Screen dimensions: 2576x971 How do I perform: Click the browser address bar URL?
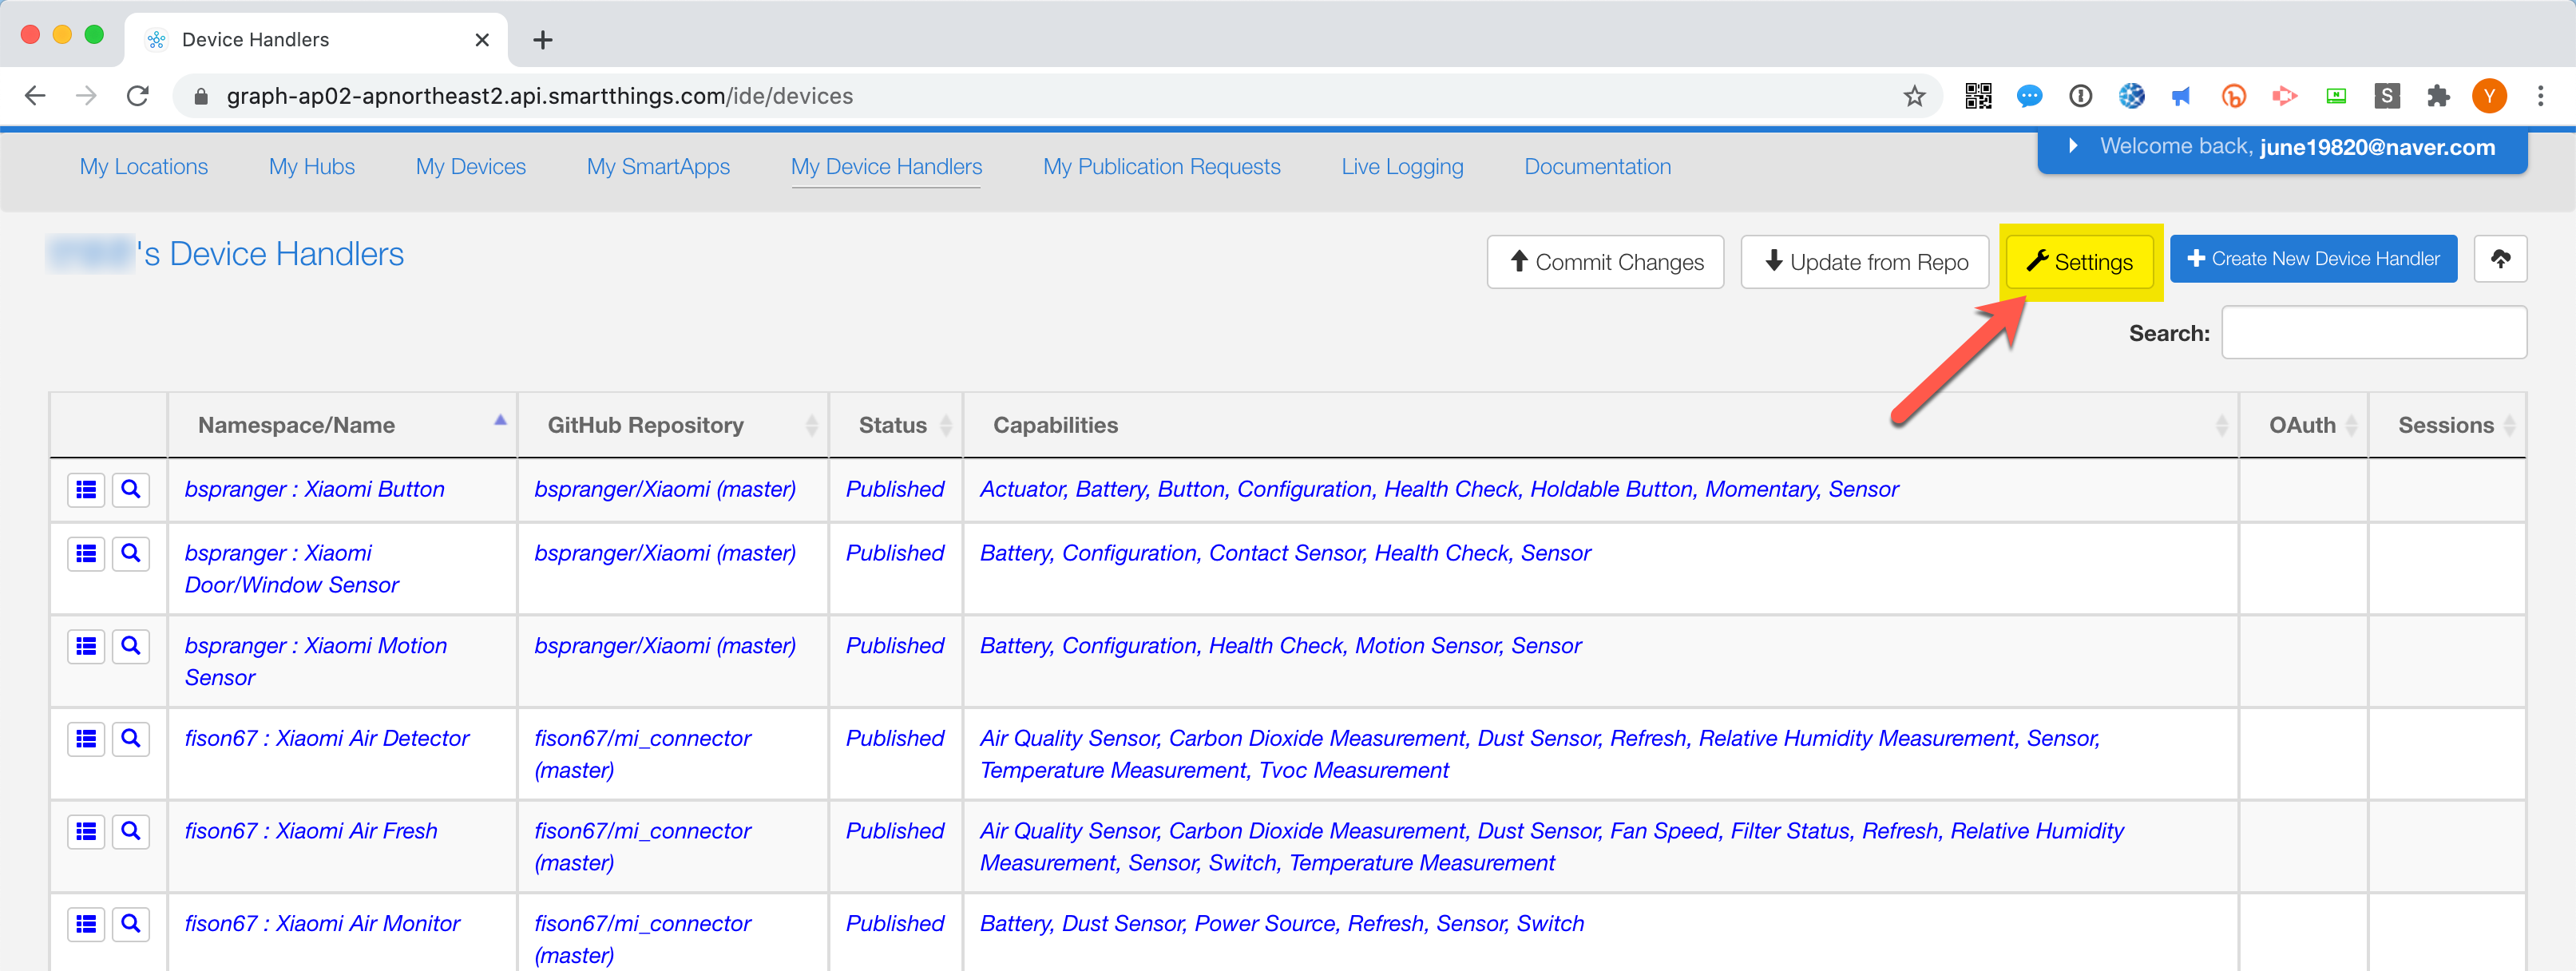(540, 96)
